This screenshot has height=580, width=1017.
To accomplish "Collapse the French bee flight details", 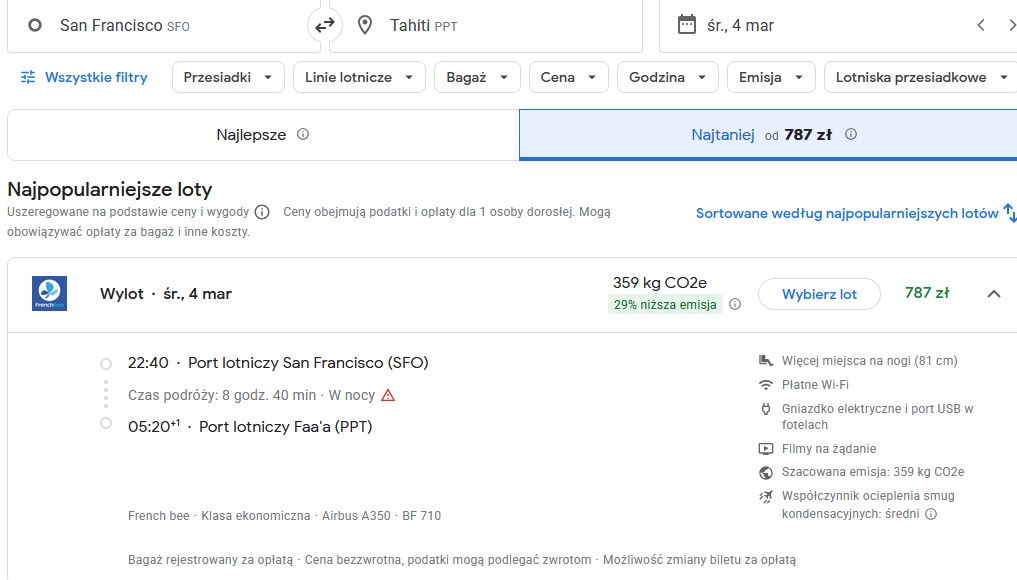I will [994, 294].
